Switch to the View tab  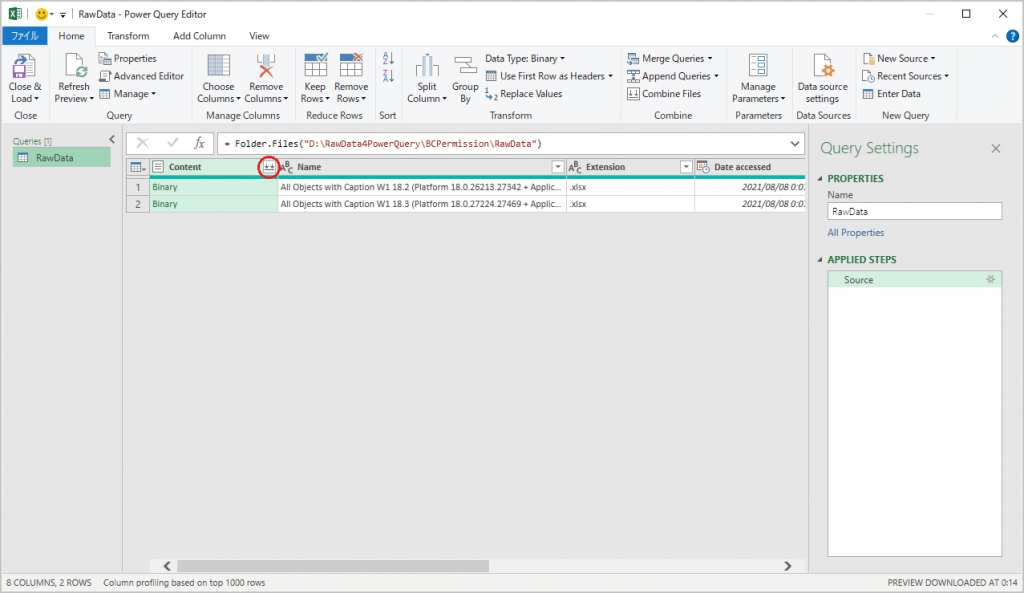(259, 36)
